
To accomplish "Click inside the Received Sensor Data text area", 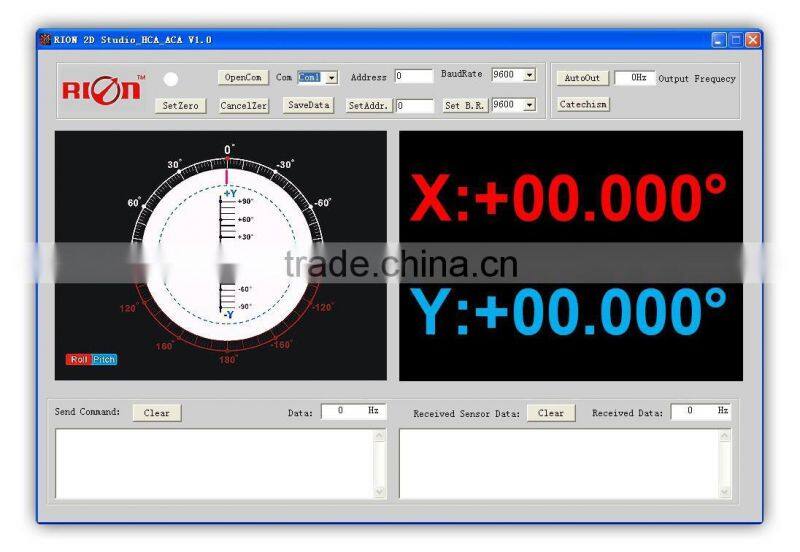I will [559, 464].
